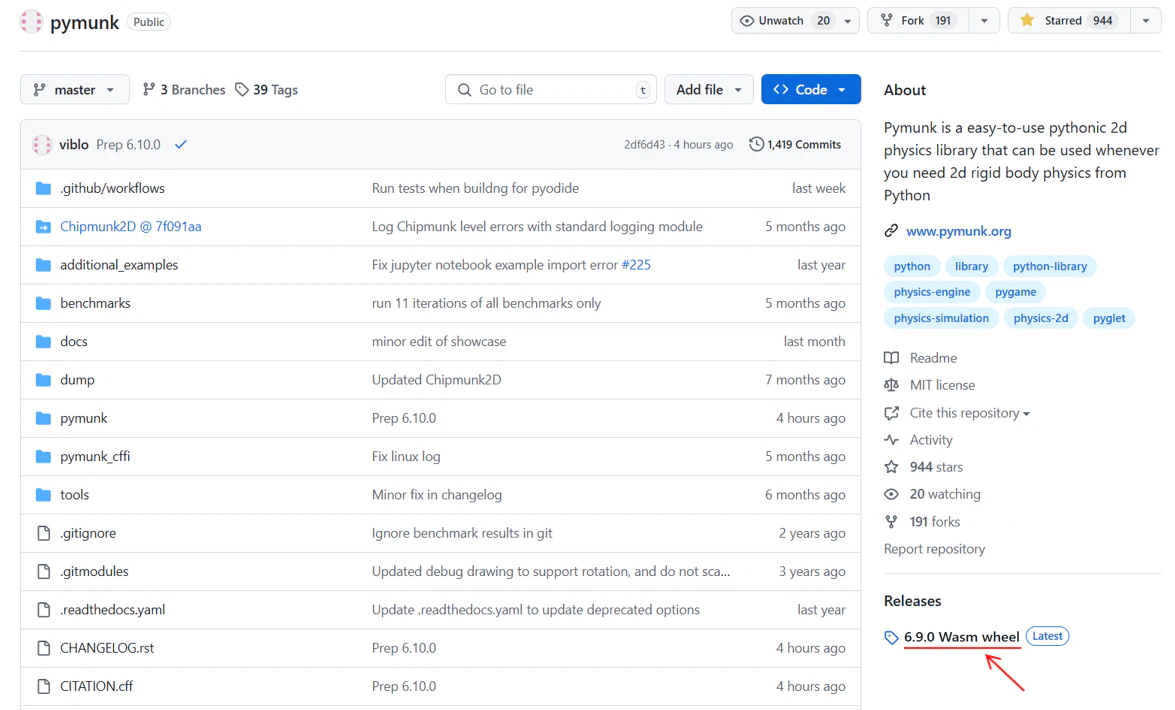Click the Releases heading

click(912, 601)
